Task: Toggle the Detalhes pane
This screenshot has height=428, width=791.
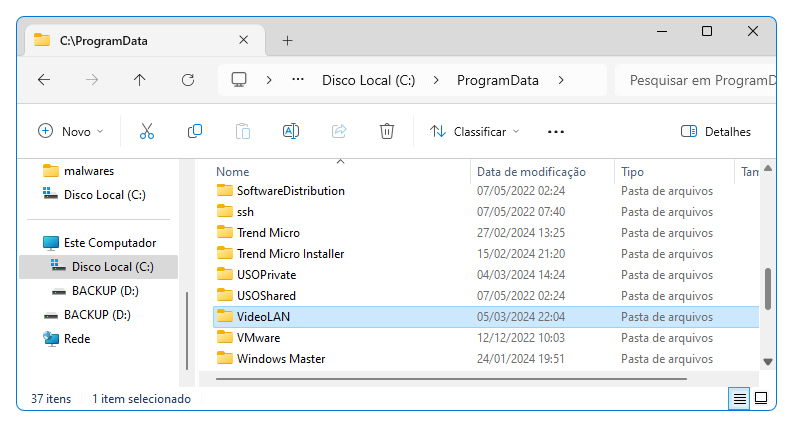Action: tap(716, 131)
